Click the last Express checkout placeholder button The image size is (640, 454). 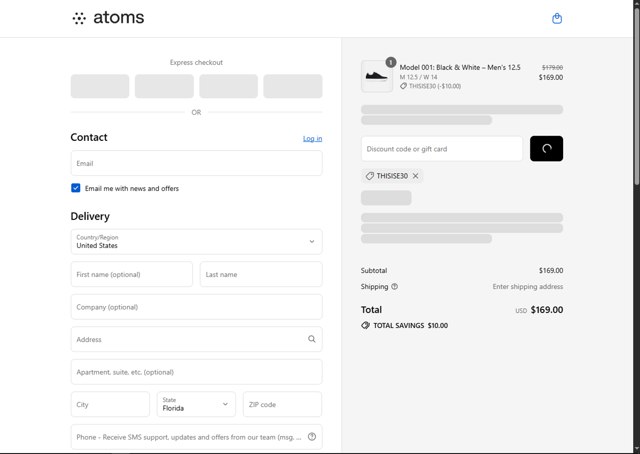(x=293, y=86)
